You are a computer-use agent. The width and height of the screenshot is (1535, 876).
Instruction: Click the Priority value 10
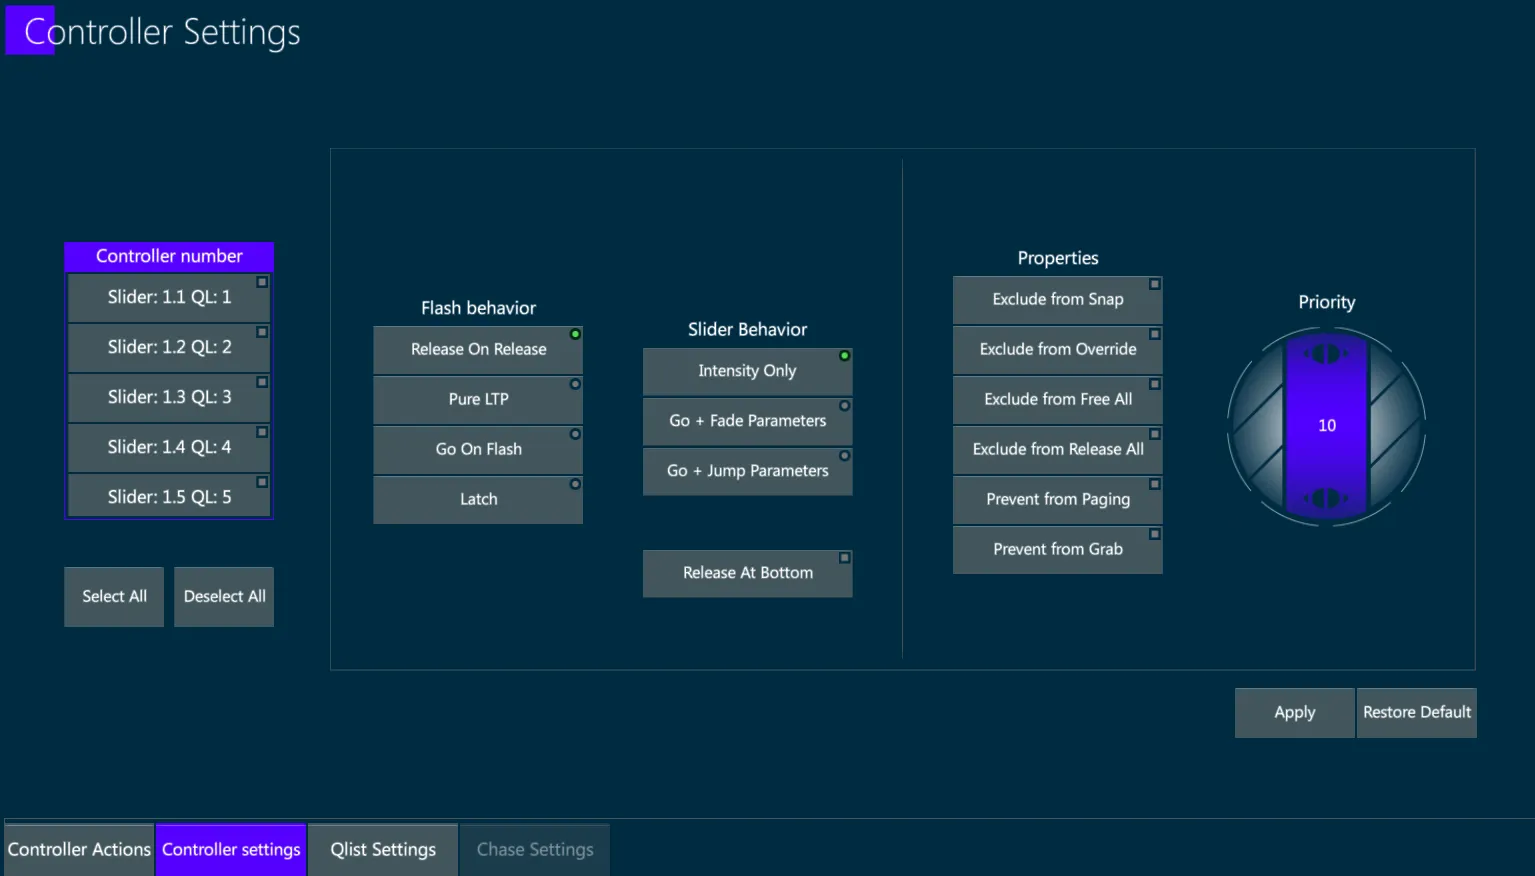(x=1327, y=426)
